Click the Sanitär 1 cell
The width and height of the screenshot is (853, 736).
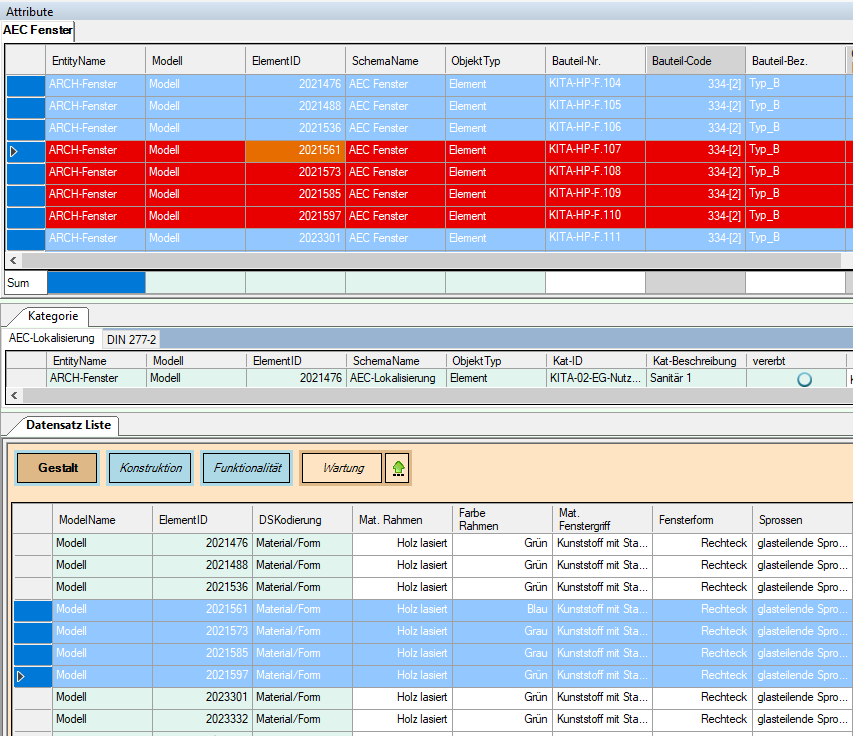click(x=696, y=378)
